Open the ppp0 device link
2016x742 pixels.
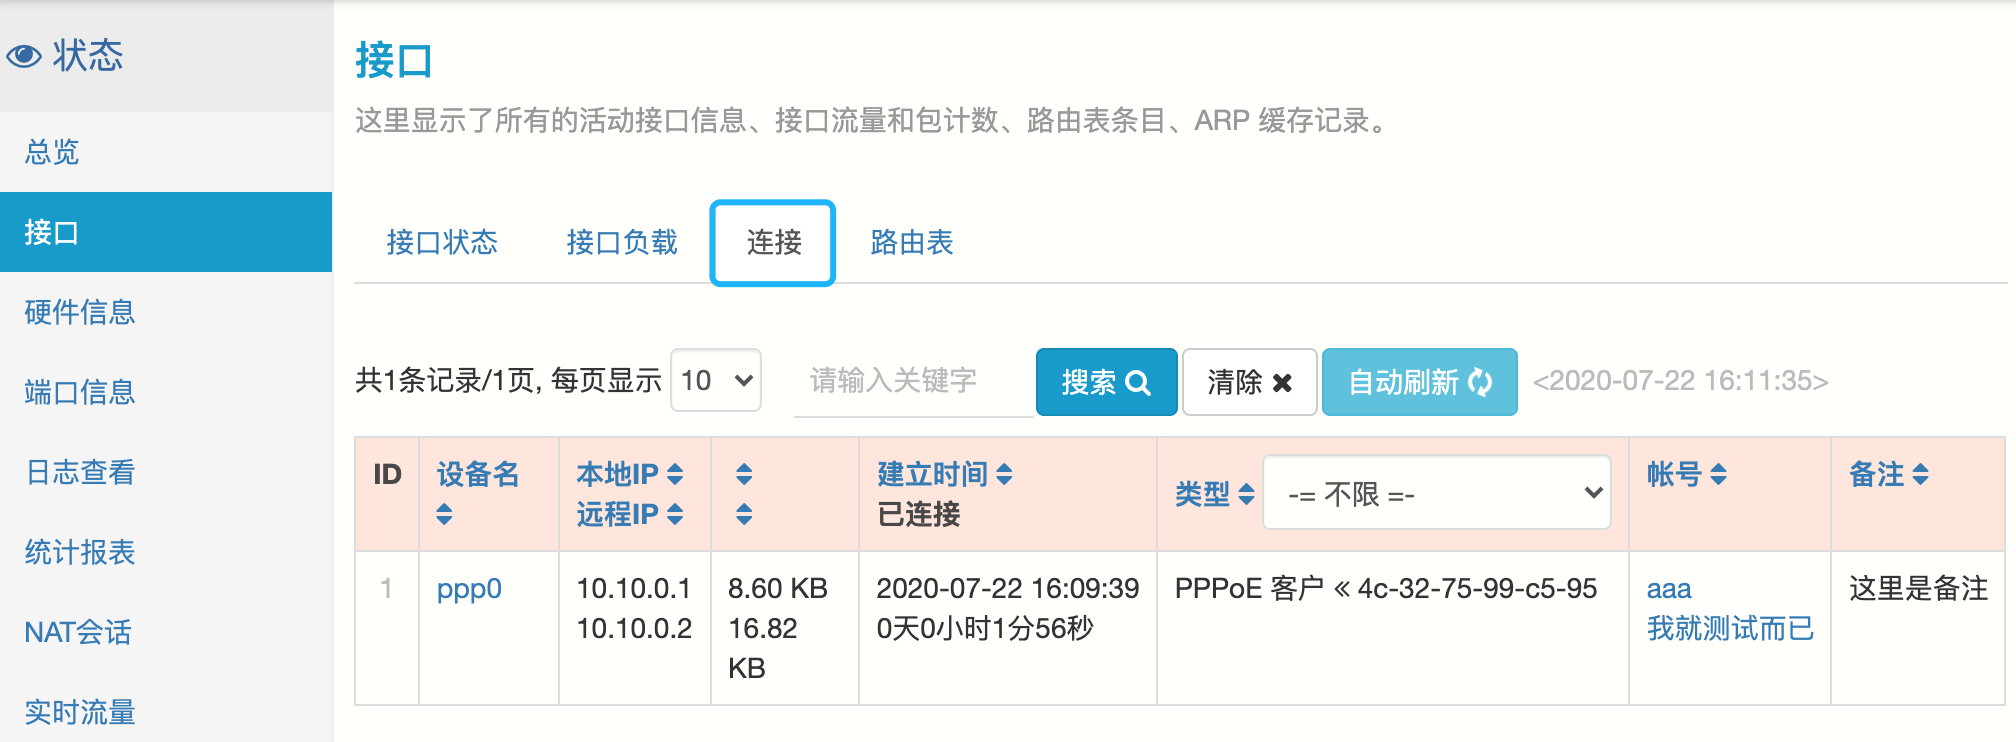click(x=469, y=589)
